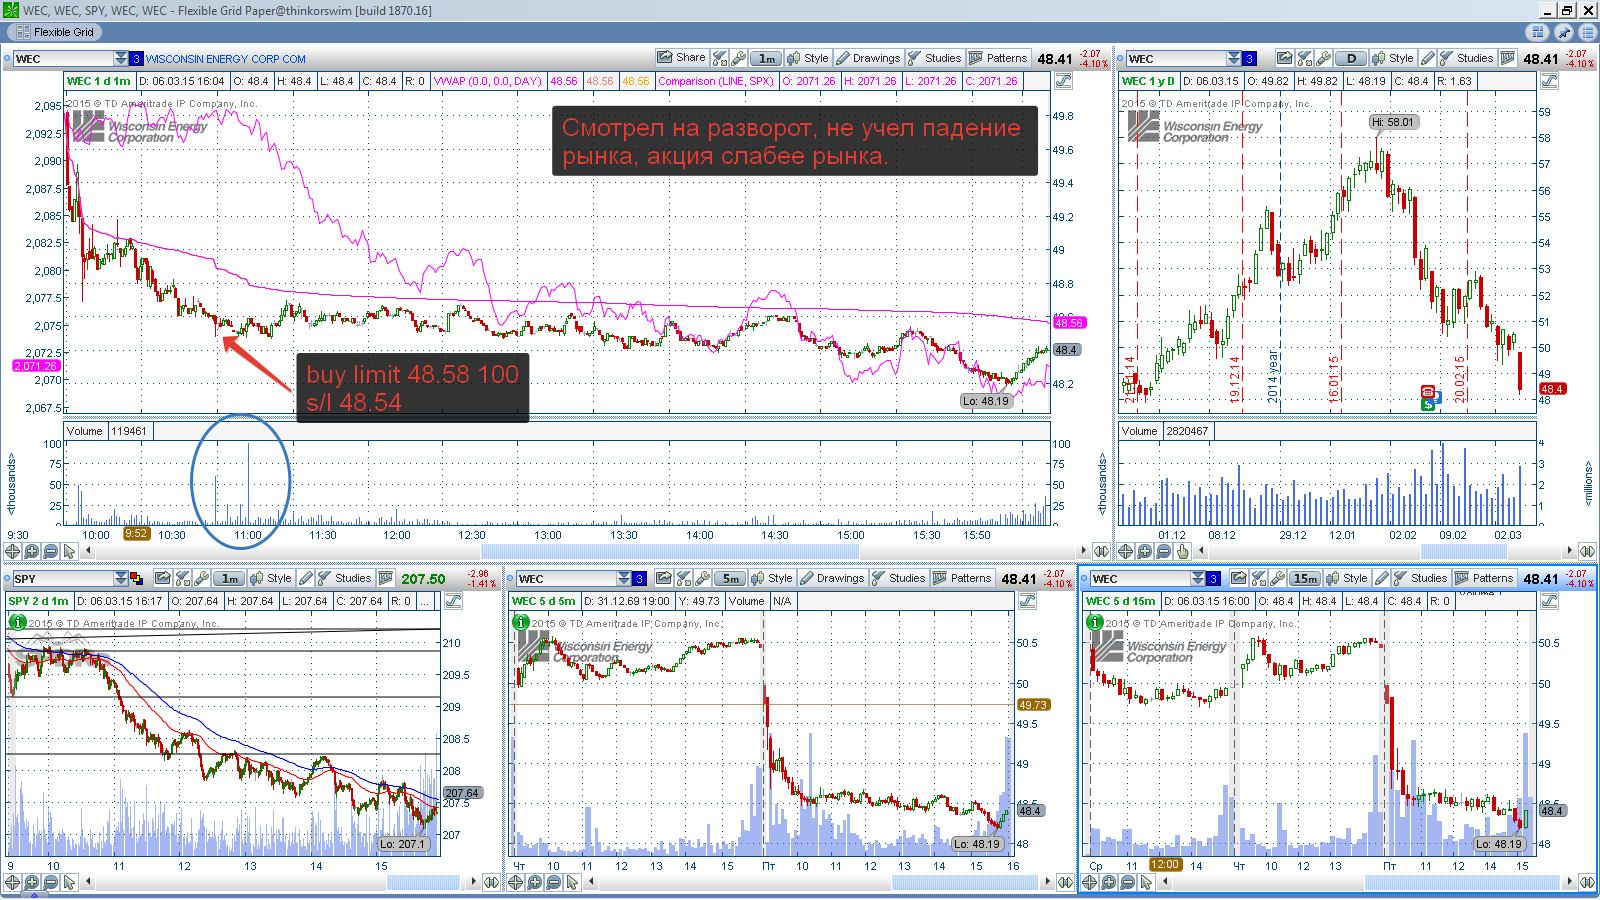The image size is (1600, 900).
Task: Toggle the chart scale icon on the main WEC 1m chart
Action: coord(1063,81)
